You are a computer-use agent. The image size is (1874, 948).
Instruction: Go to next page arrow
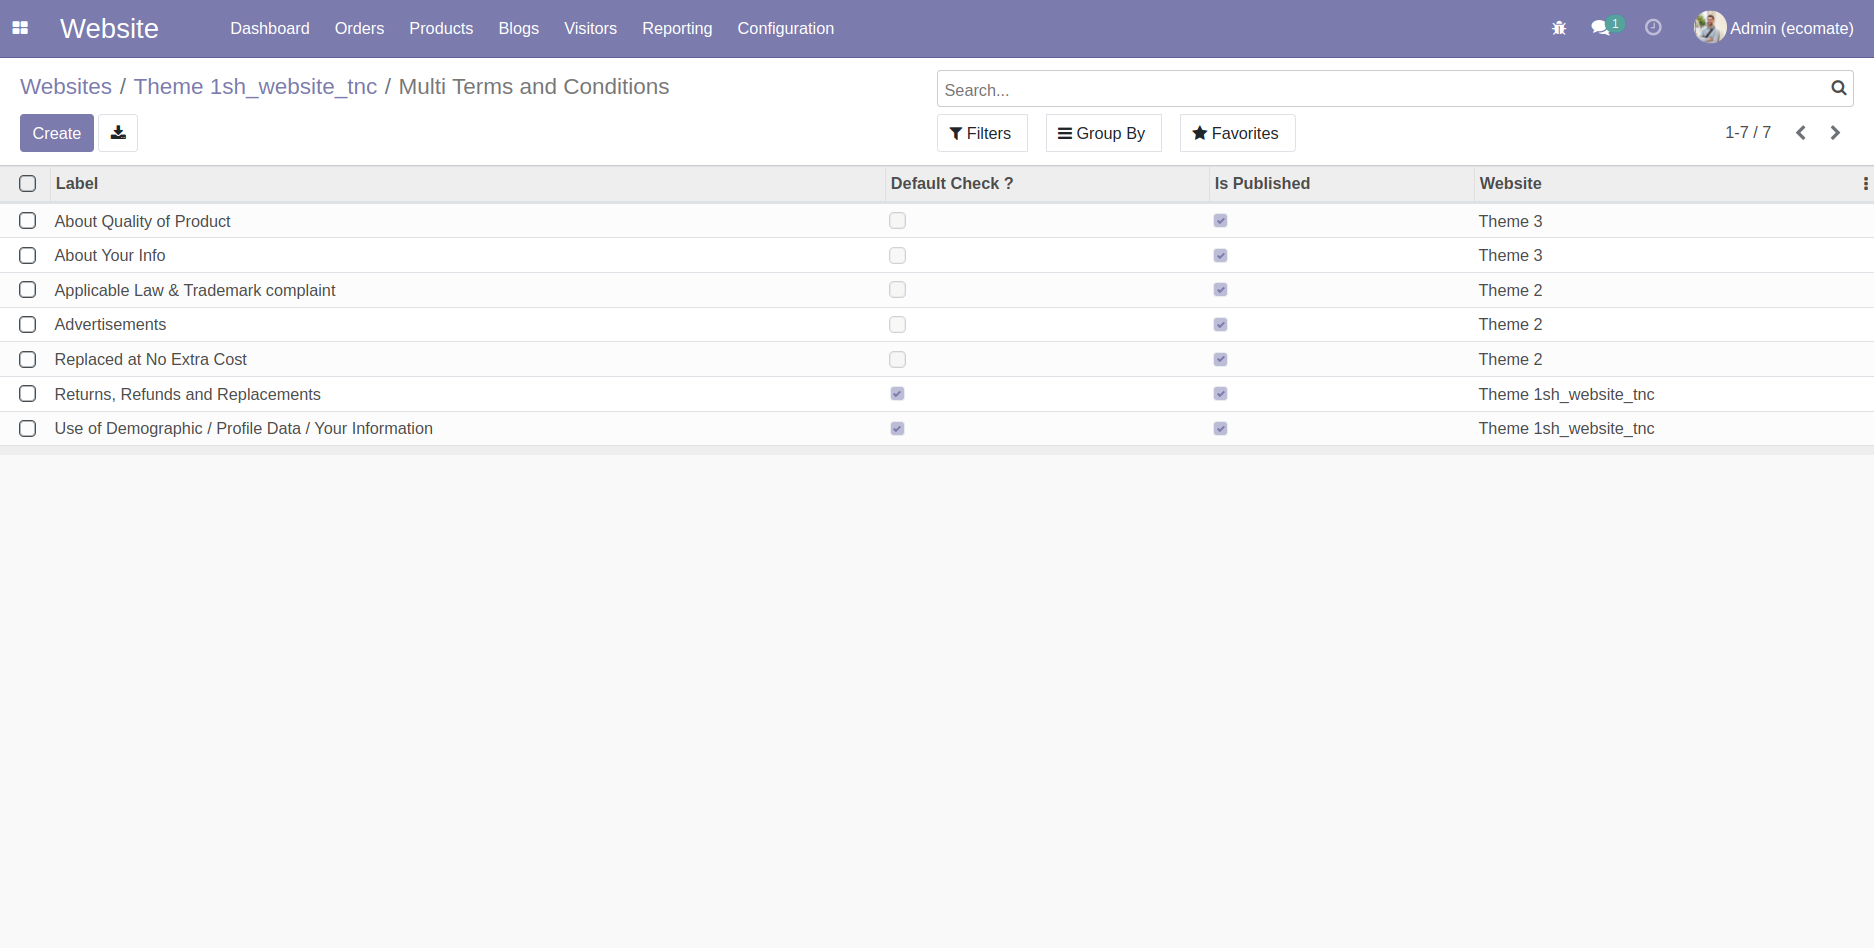[x=1835, y=133]
